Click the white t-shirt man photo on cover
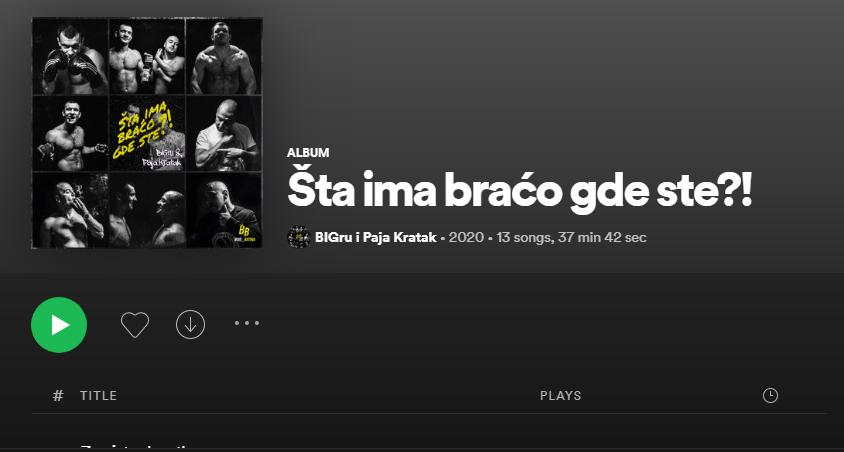This screenshot has height=452, width=844. tap(224, 133)
